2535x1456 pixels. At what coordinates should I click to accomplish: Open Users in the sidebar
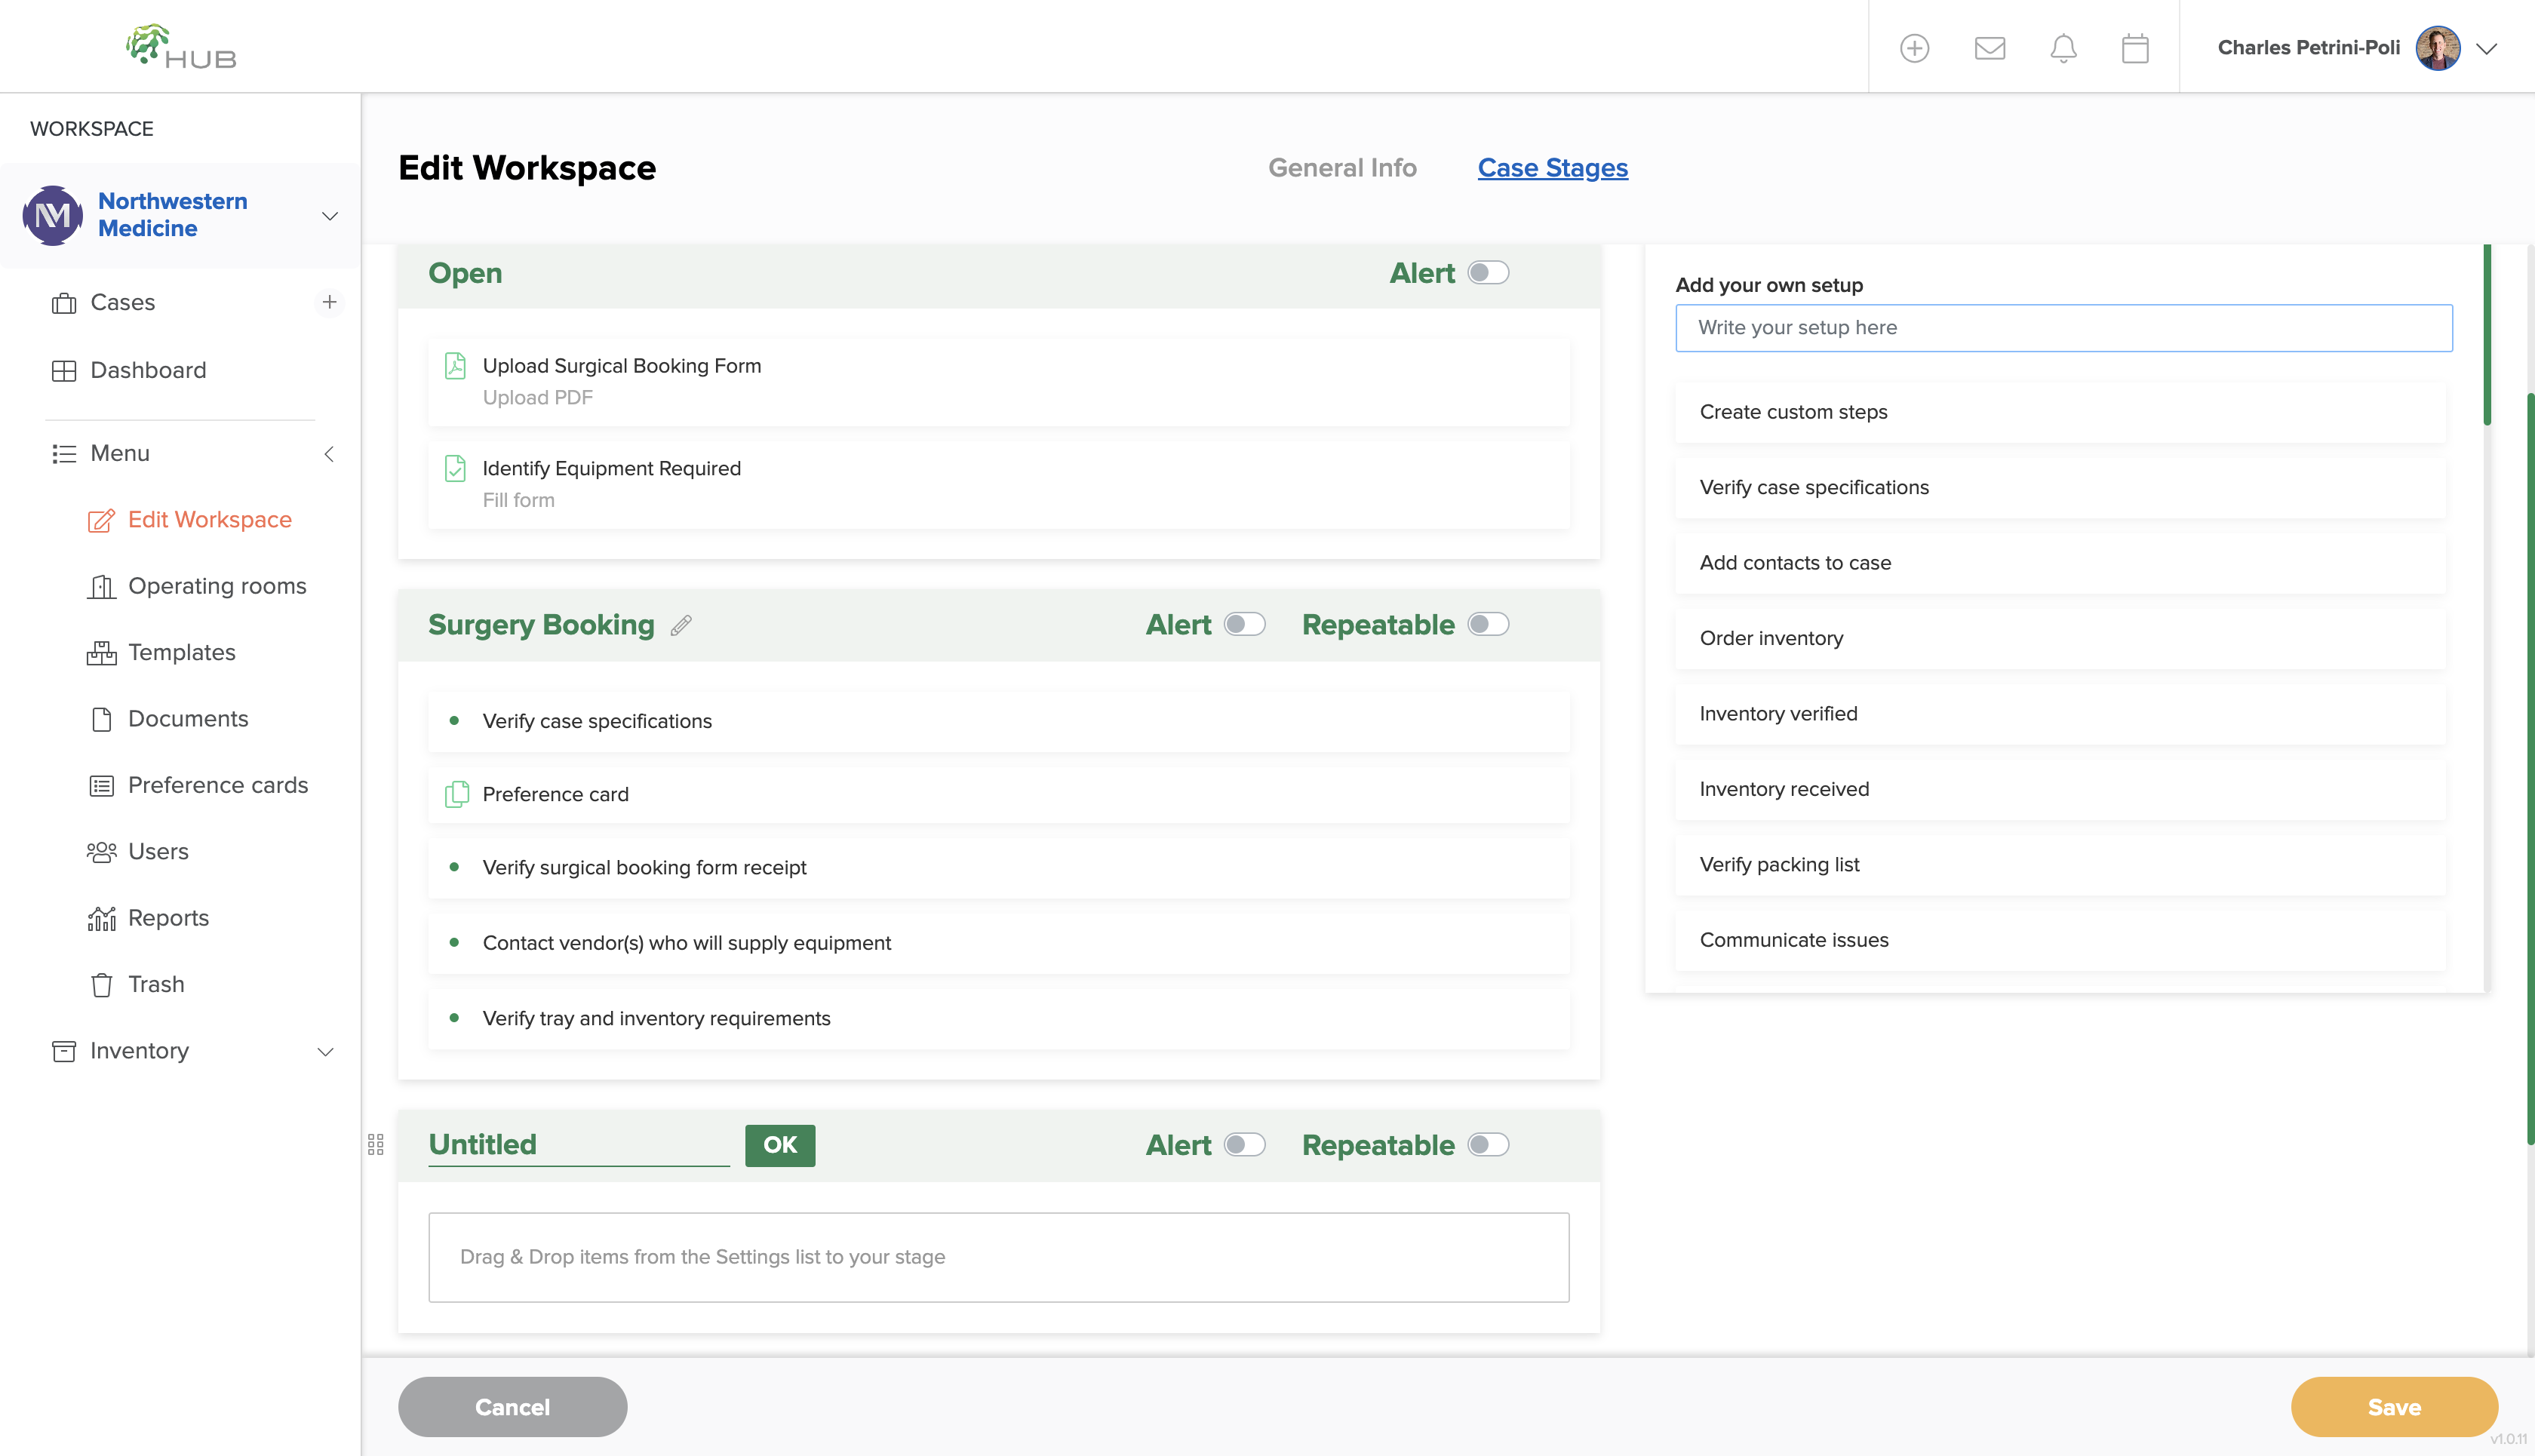click(138, 851)
